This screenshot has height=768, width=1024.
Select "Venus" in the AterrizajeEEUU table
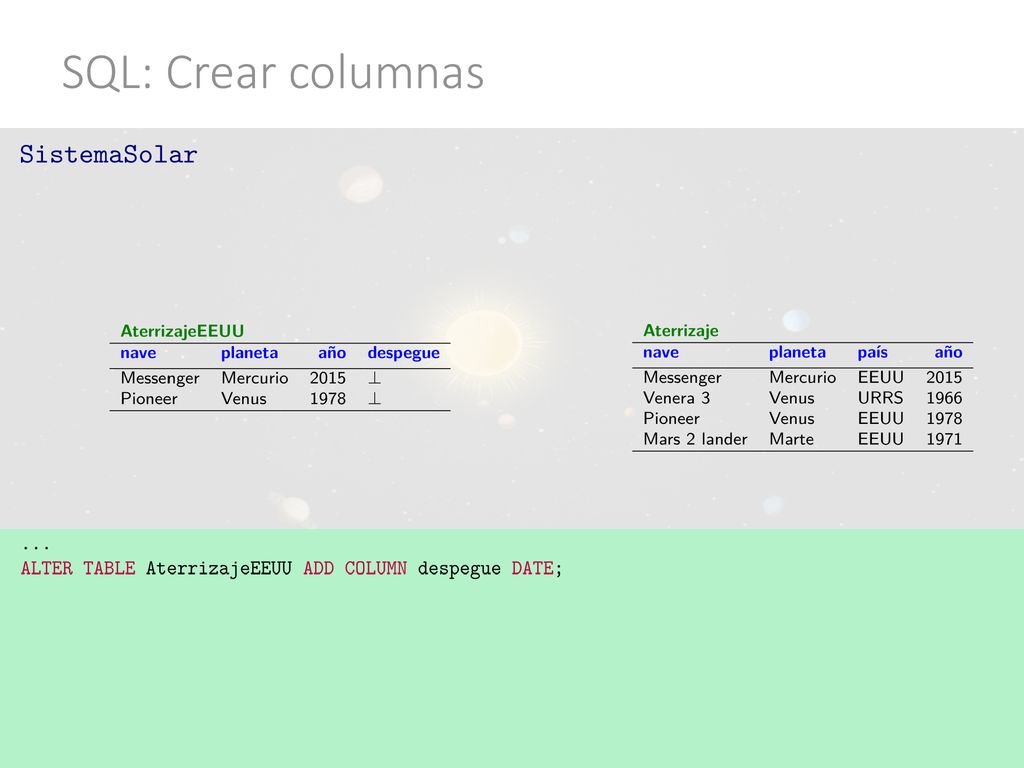click(244, 398)
